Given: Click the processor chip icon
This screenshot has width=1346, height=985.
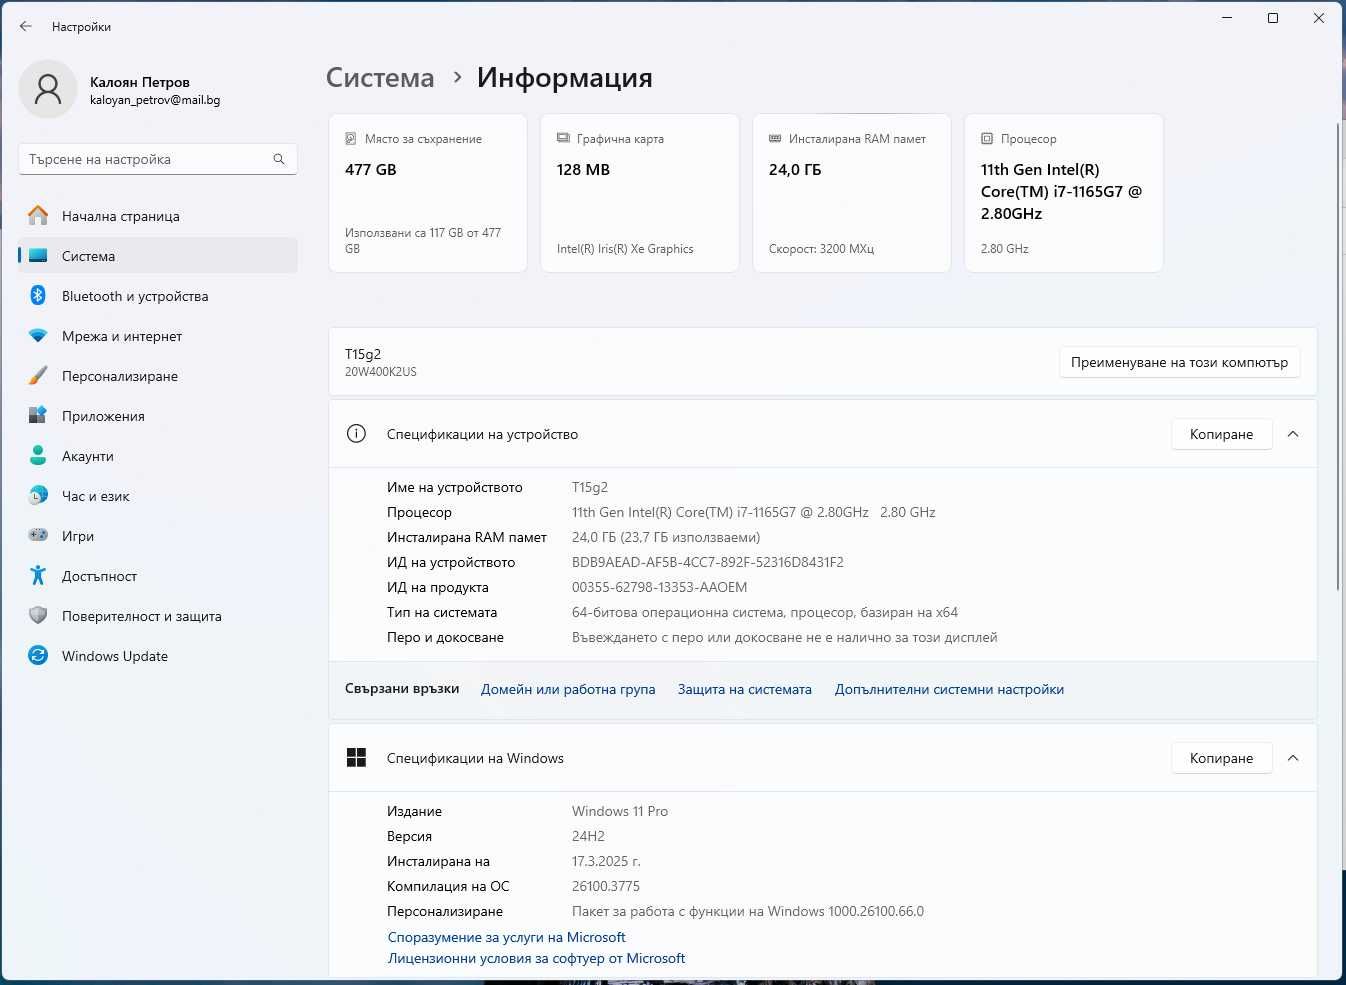Looking at the screenshot, I should pos(987,139).
